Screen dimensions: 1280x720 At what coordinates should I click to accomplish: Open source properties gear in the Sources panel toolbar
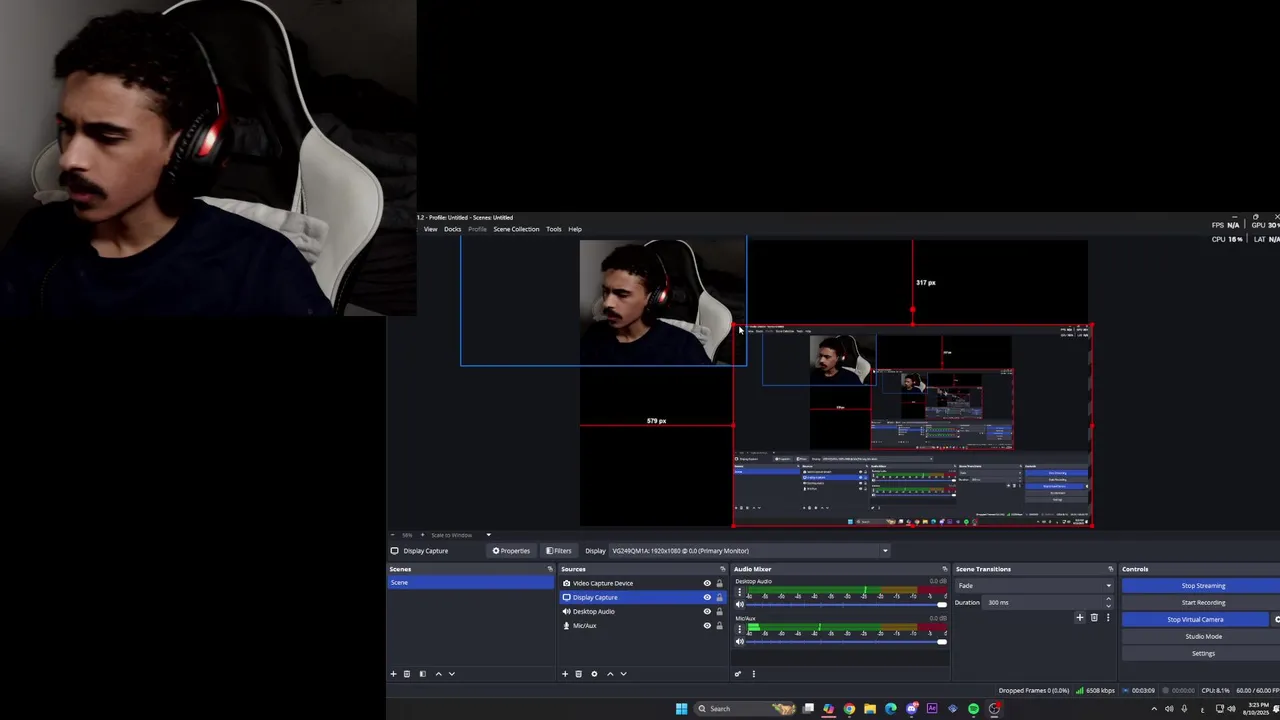click(x=594, y=674)
